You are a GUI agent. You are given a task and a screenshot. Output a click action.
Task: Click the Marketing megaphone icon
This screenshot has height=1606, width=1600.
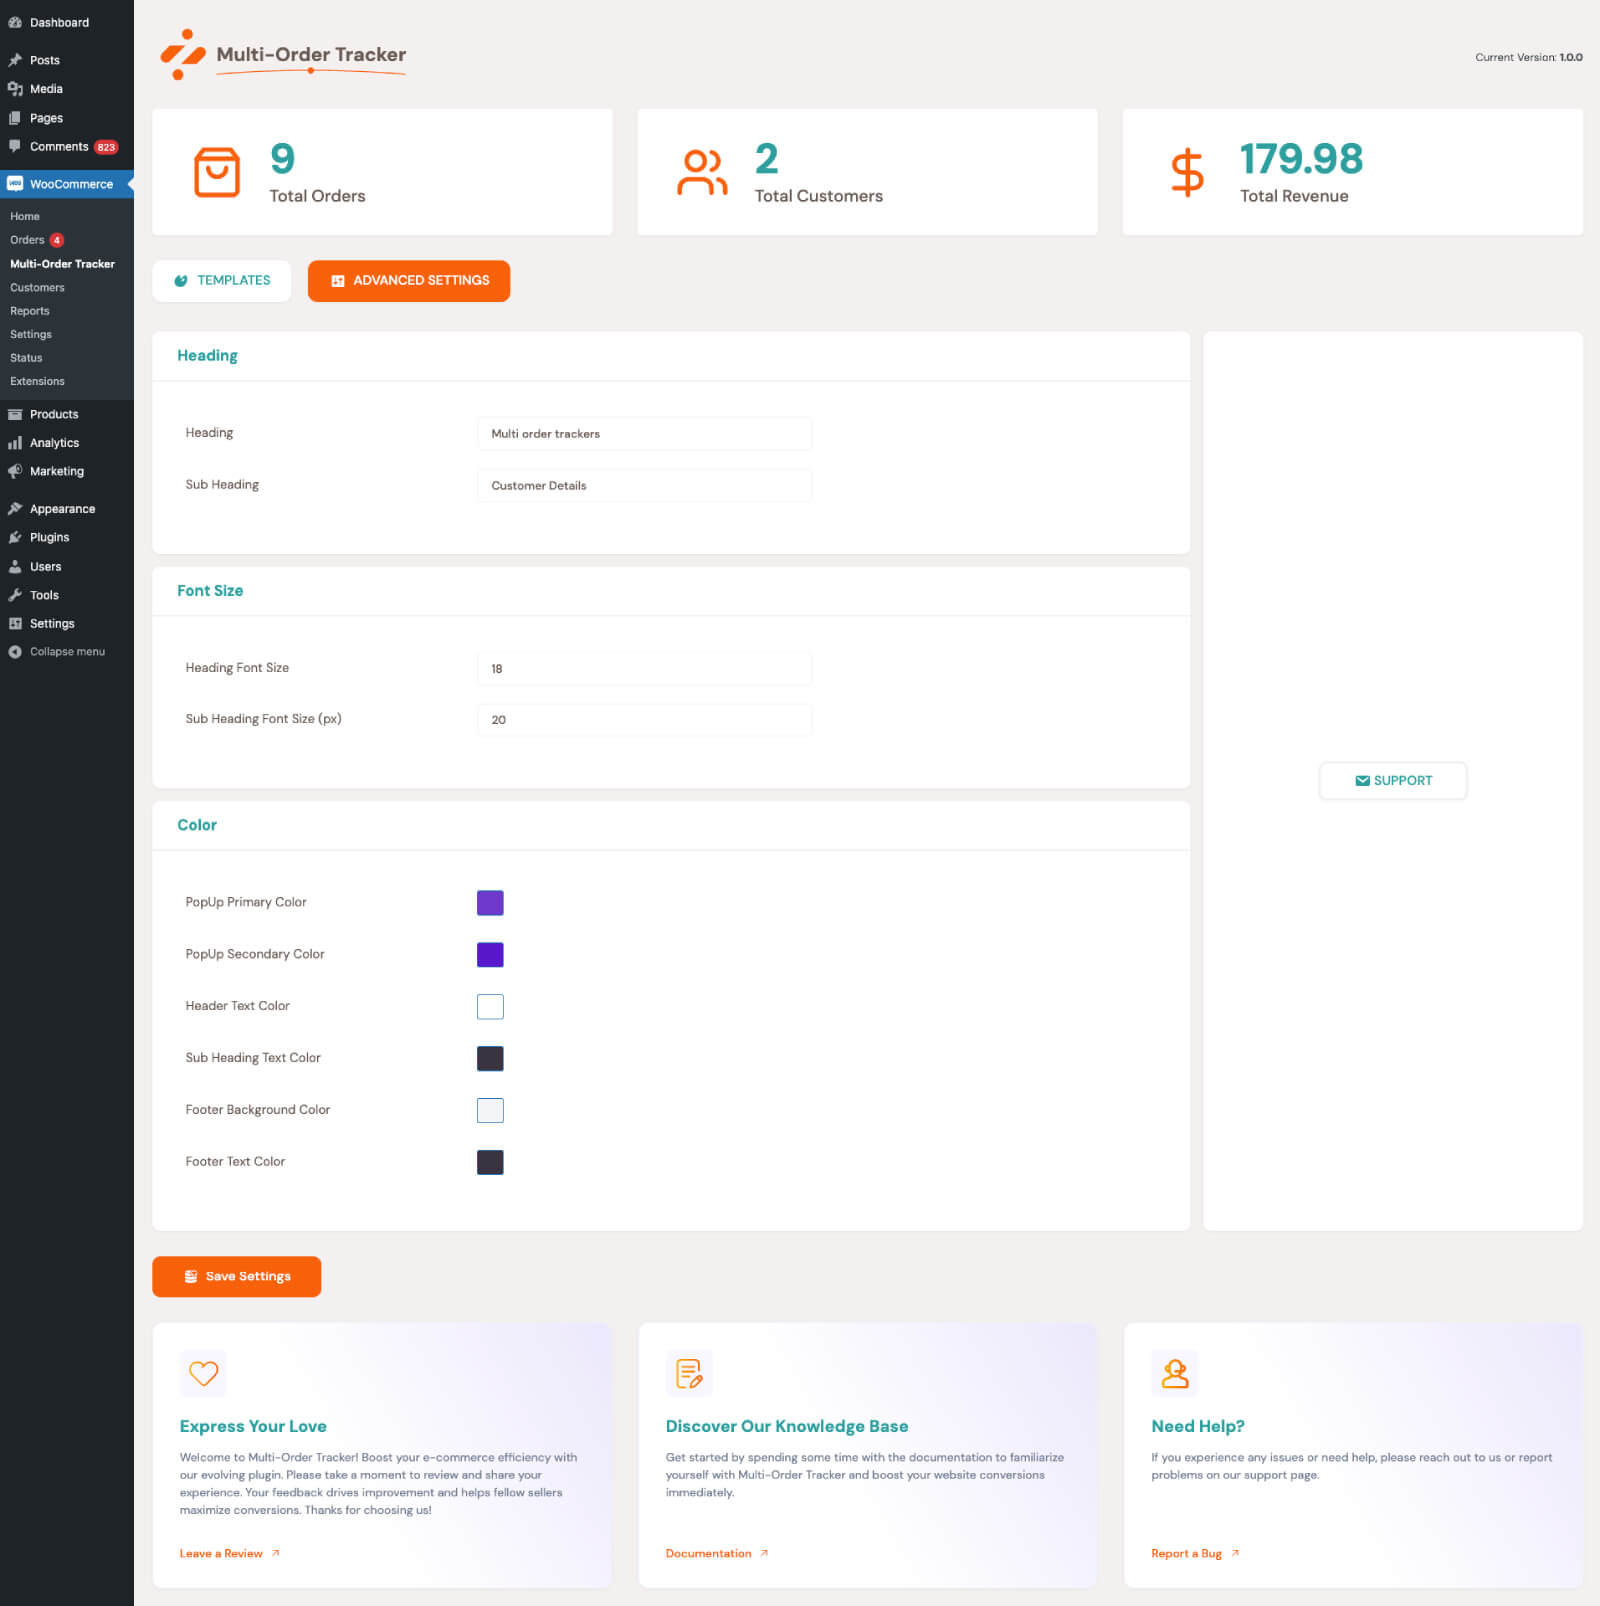click(x=15, y=471)
